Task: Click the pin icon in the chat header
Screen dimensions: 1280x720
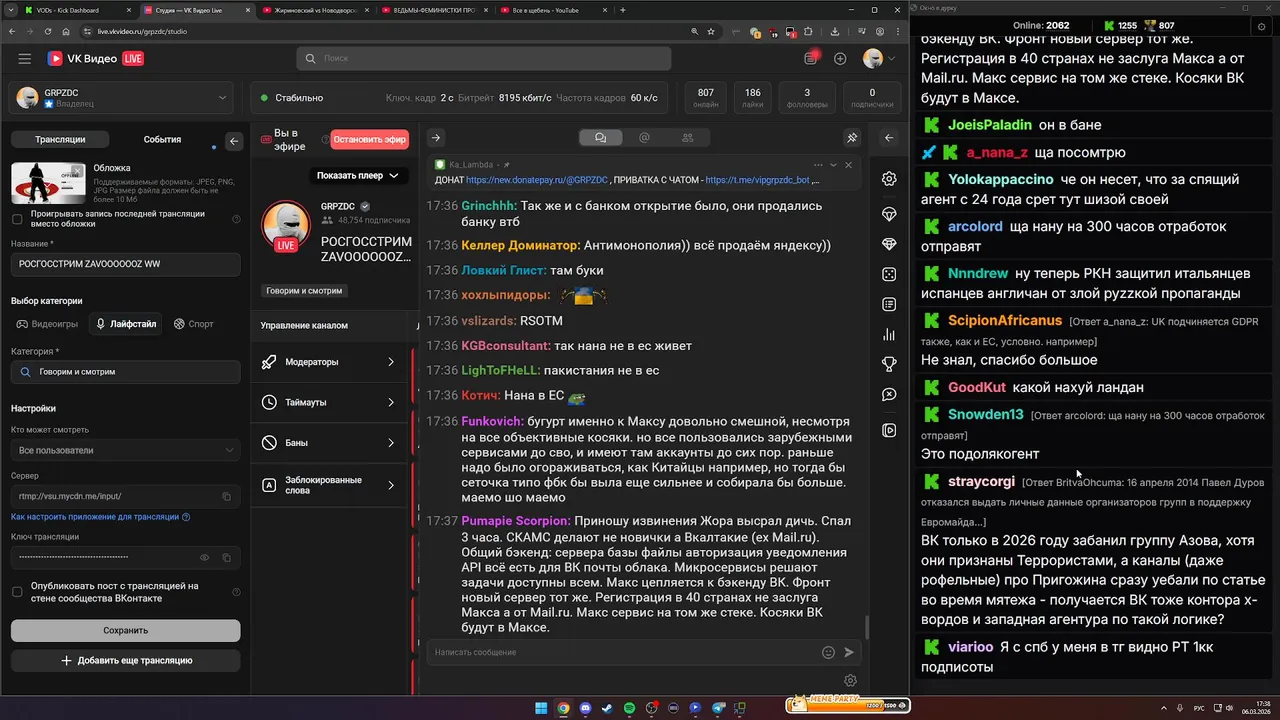Action: (x=852, y=138)
